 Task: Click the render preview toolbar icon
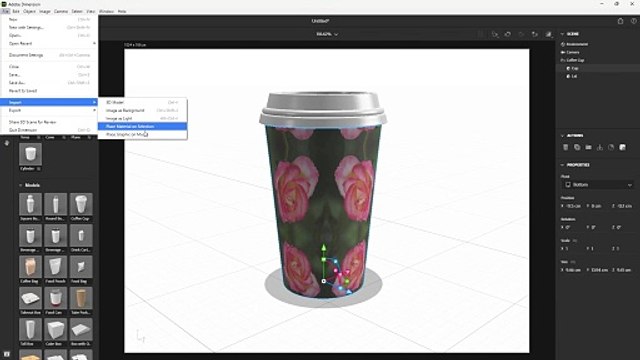[549, 34]
